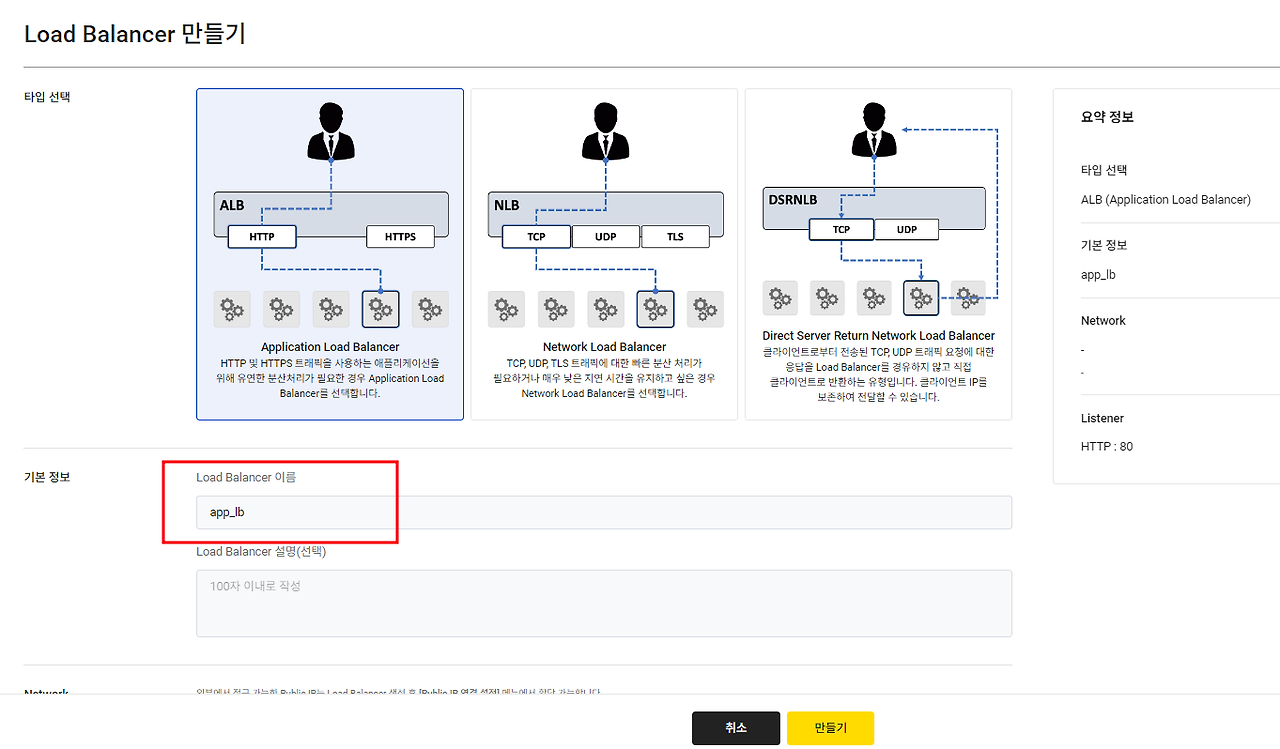Click the UDP box in the DSRNLB diagram
Image resolution: width=1280 pixels, height=749 pixels.
coord(907,229)
